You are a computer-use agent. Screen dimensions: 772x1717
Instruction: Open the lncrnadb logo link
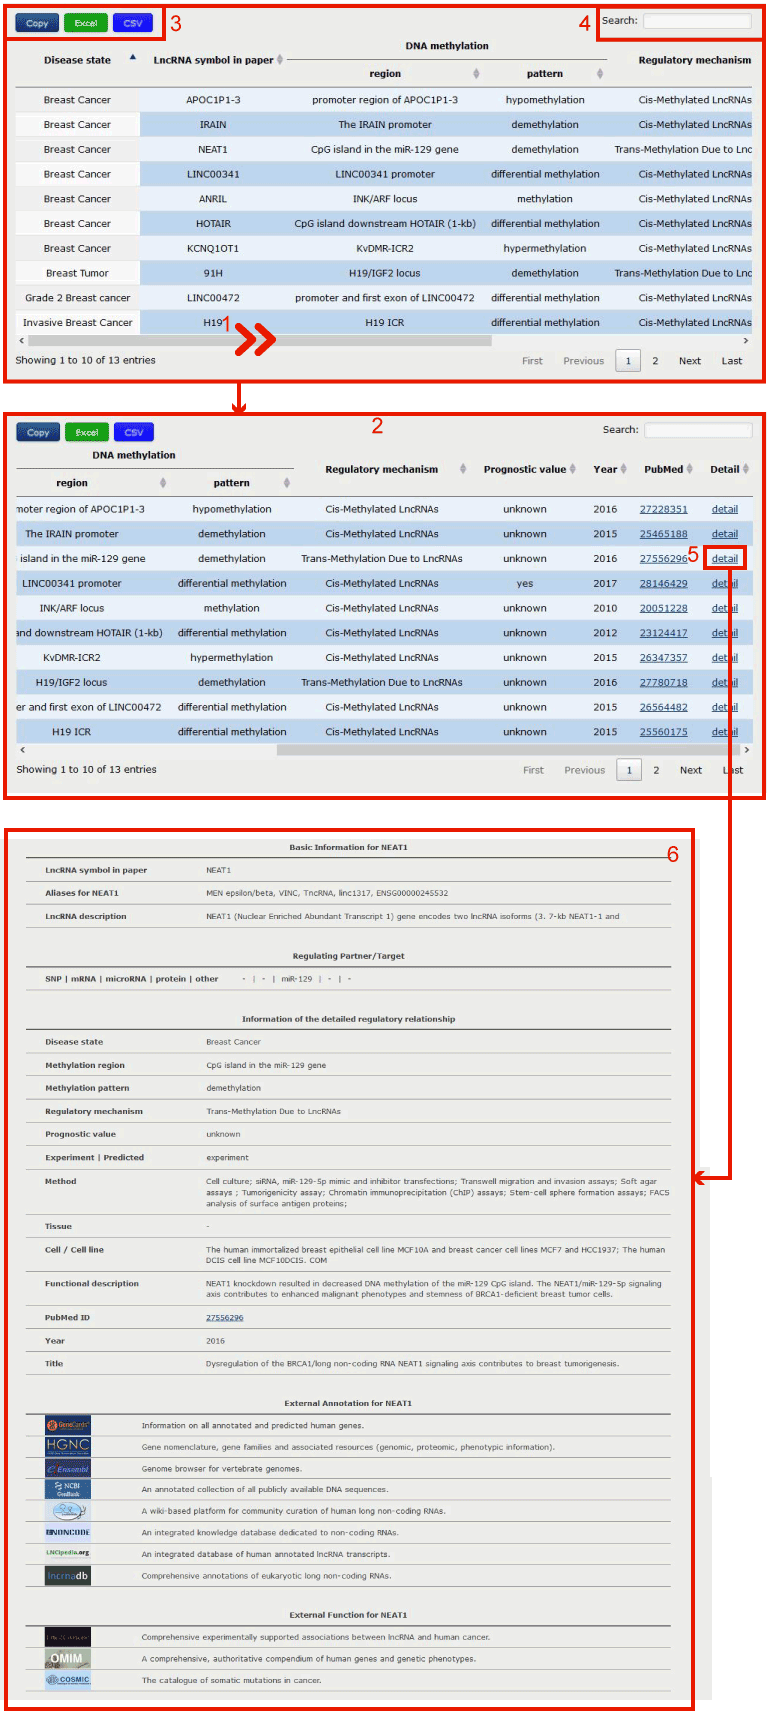(67, 1576)
